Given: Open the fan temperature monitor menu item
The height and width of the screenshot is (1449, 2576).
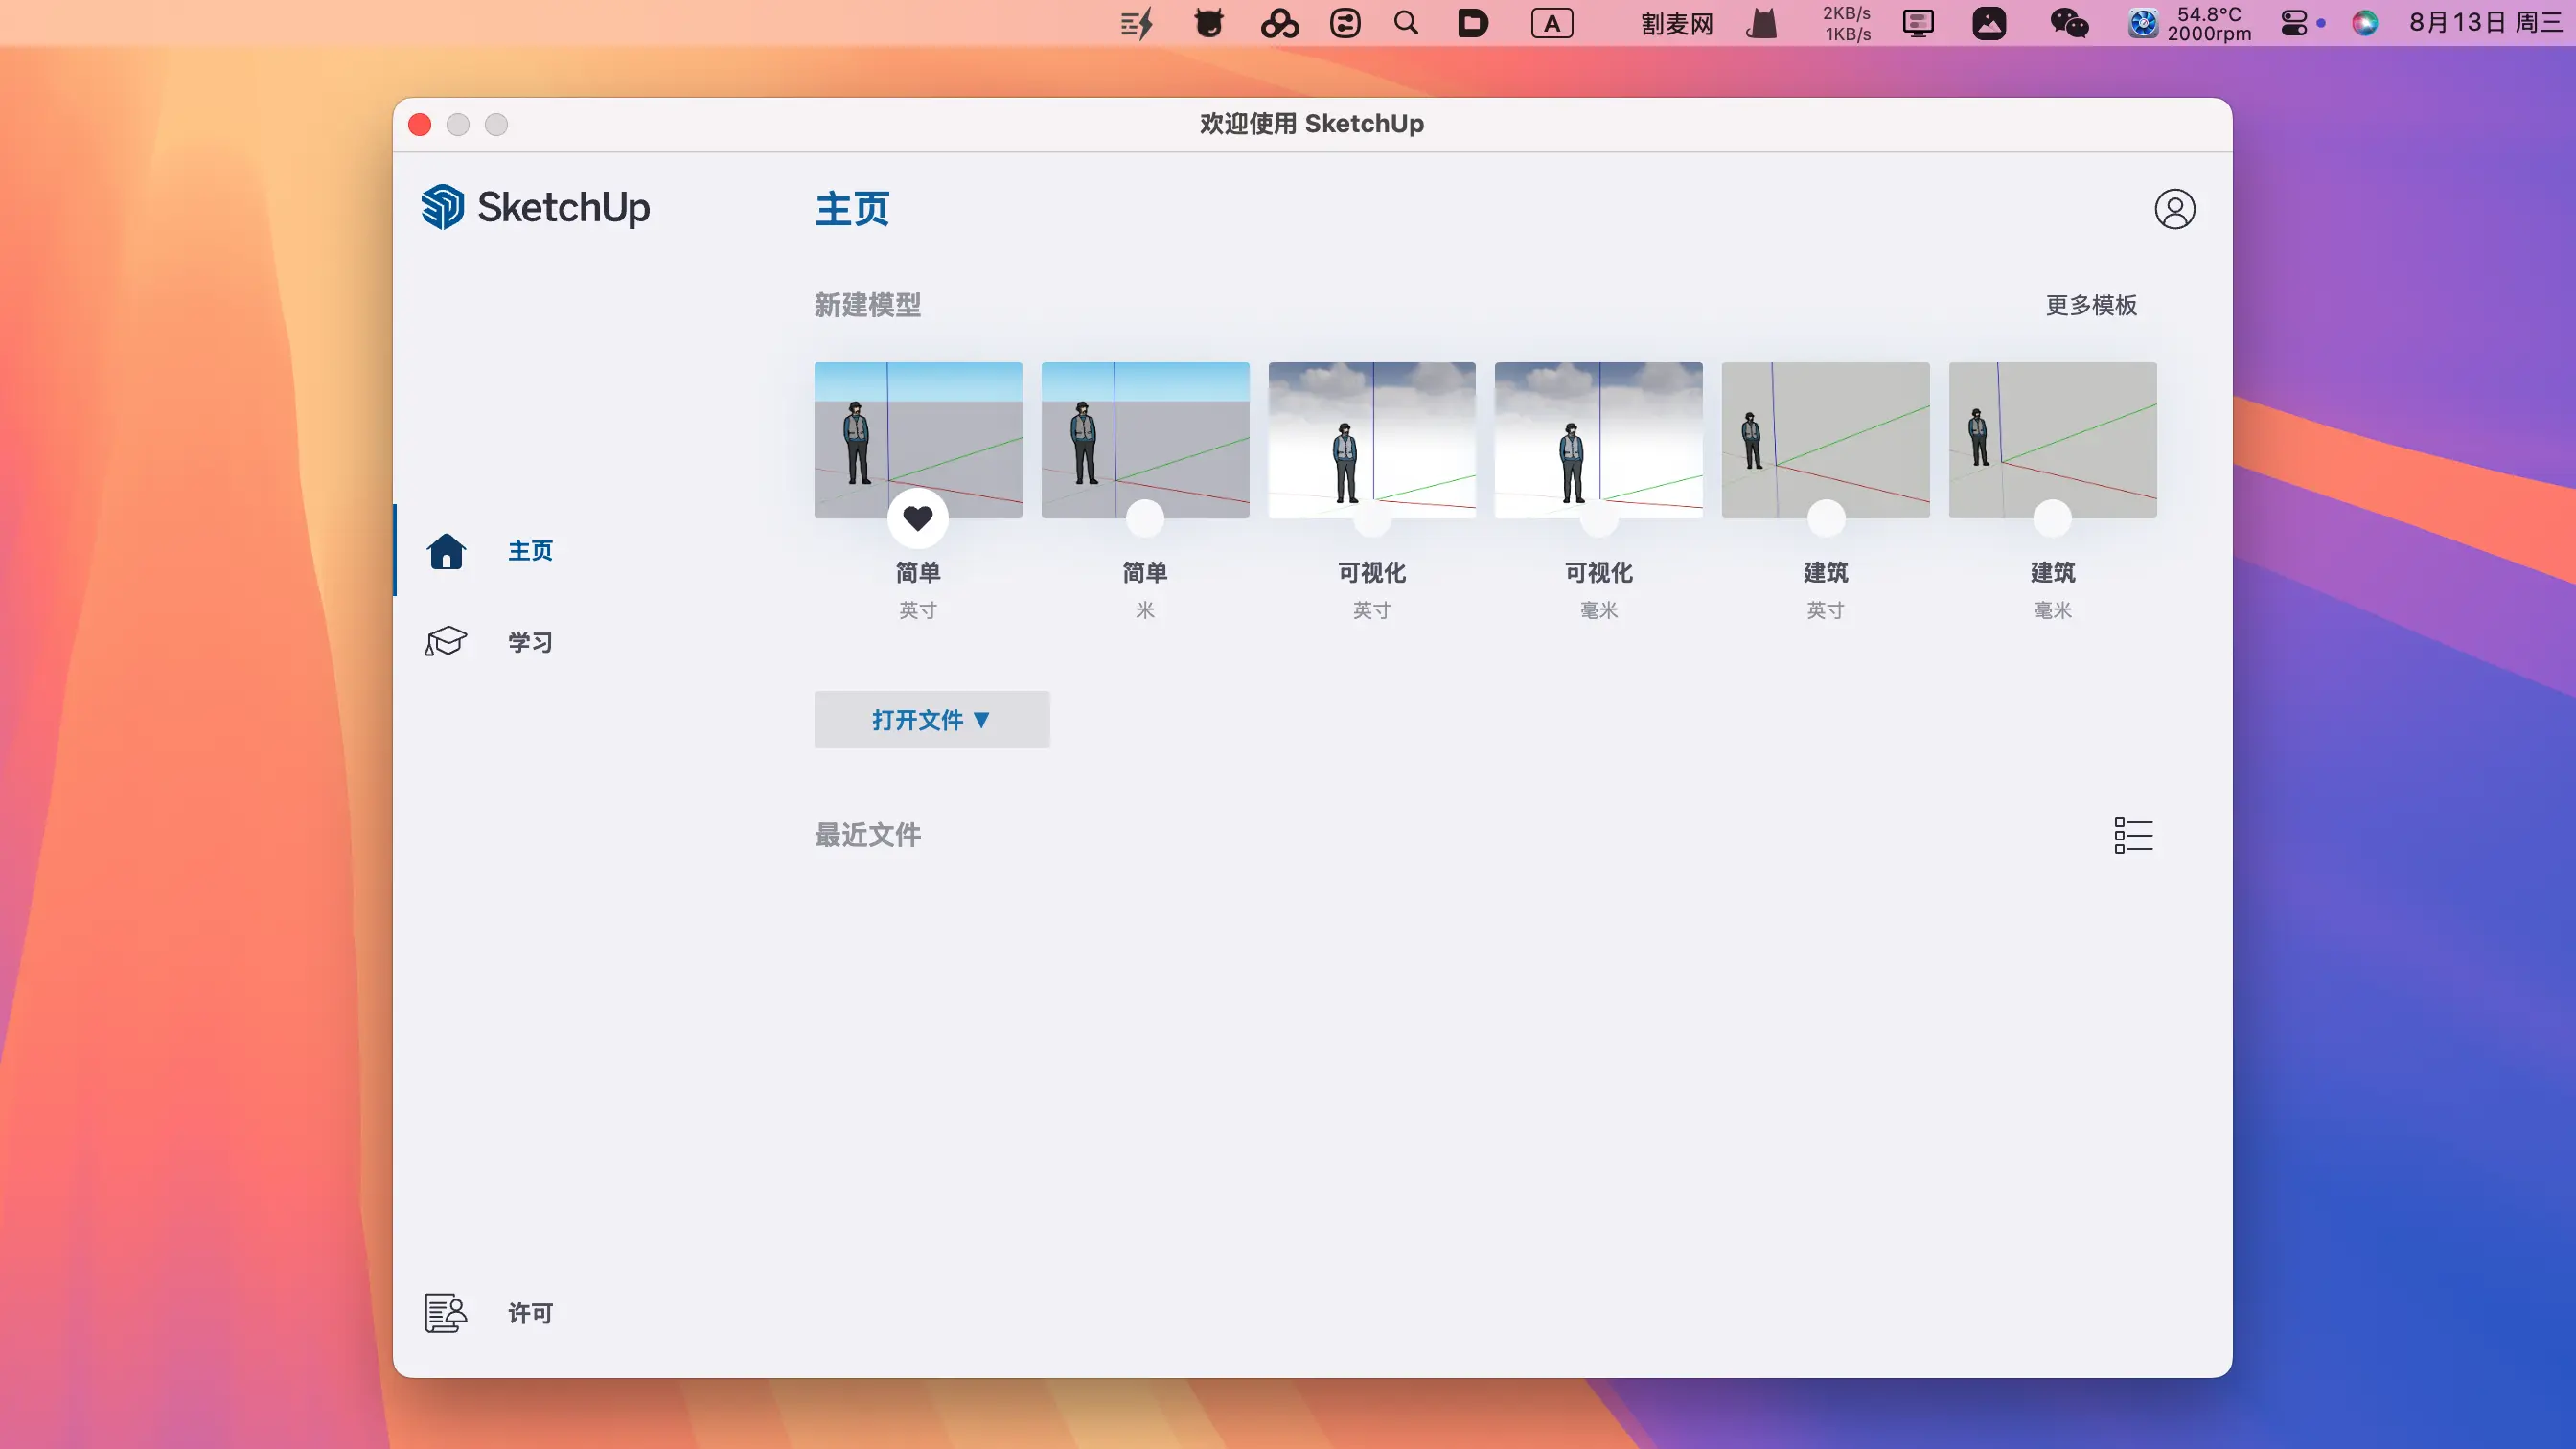Looking at the screenshot, I should [x=2190, y=23].
